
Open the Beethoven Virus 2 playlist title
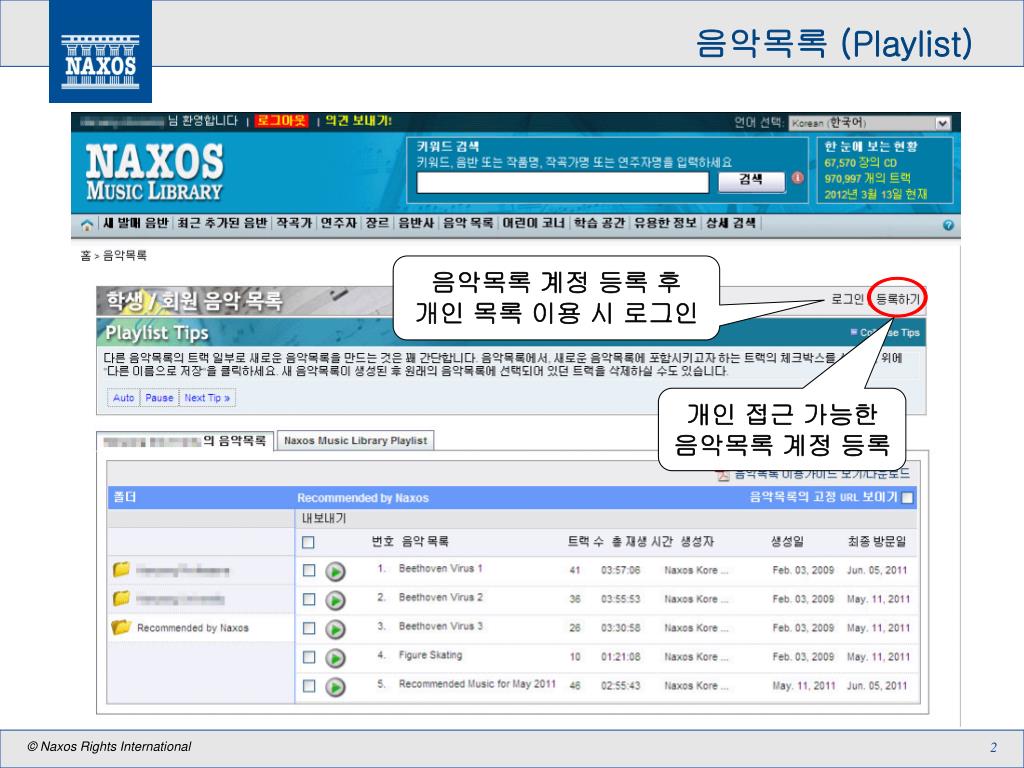pyautogui.click(x=440, y=598)
